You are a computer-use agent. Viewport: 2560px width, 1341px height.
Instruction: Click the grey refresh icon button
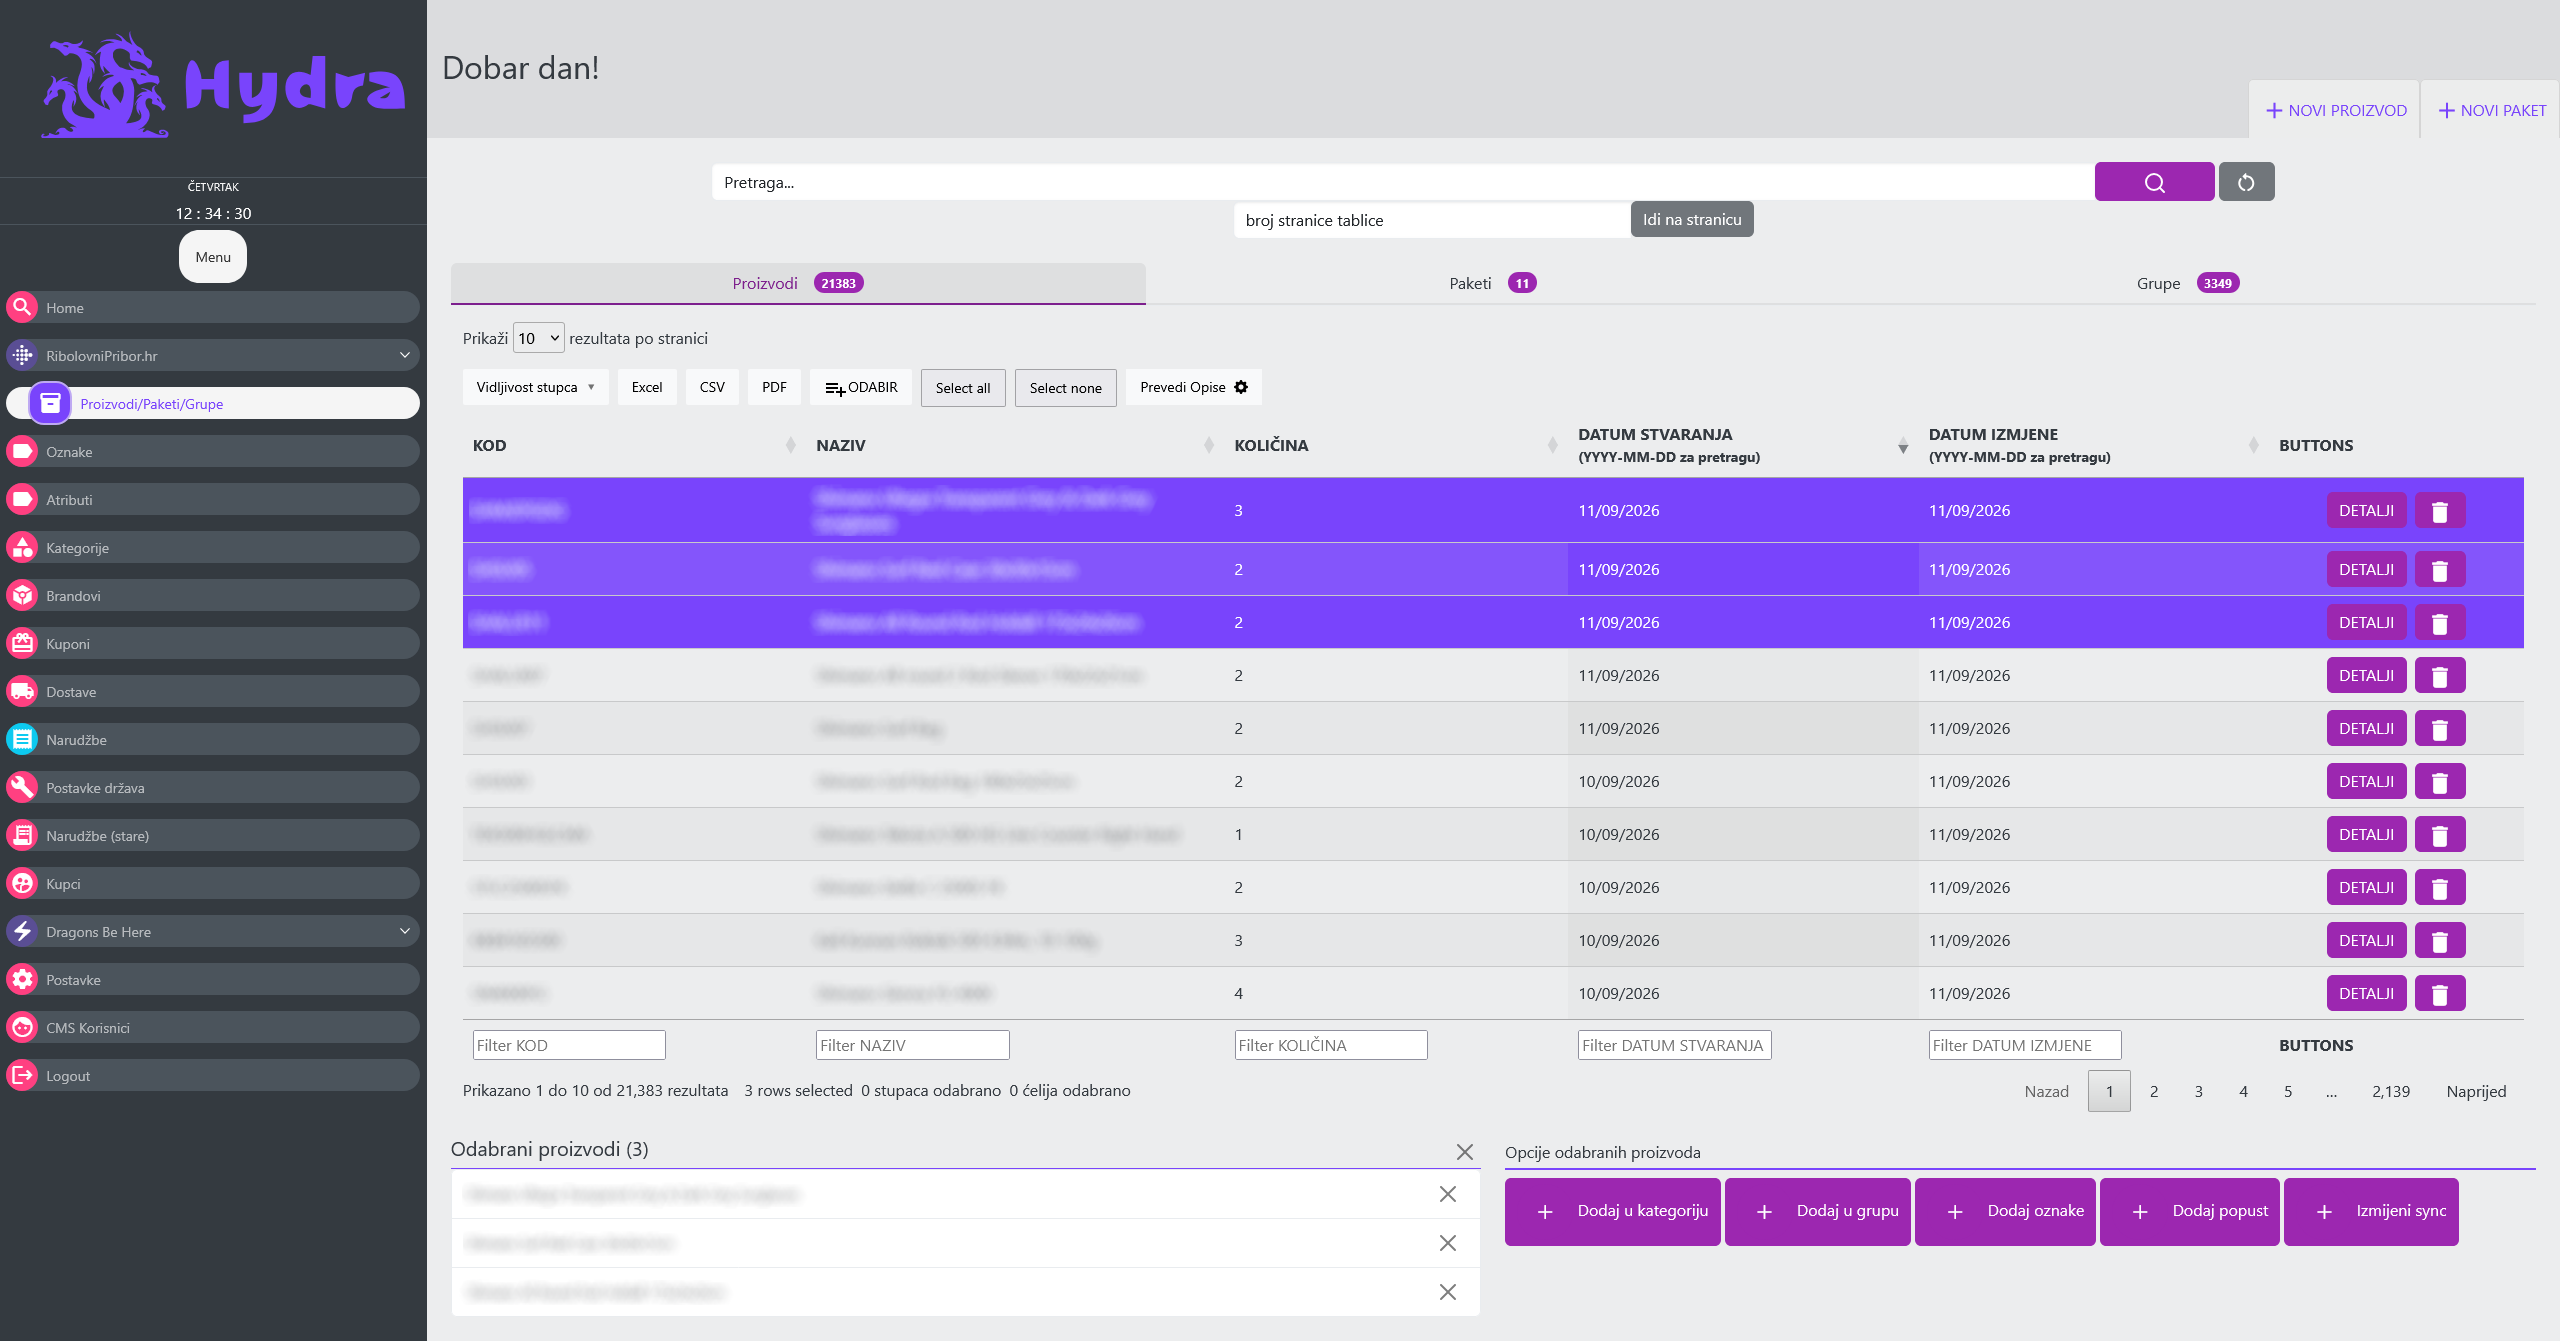coord(2246,182)
